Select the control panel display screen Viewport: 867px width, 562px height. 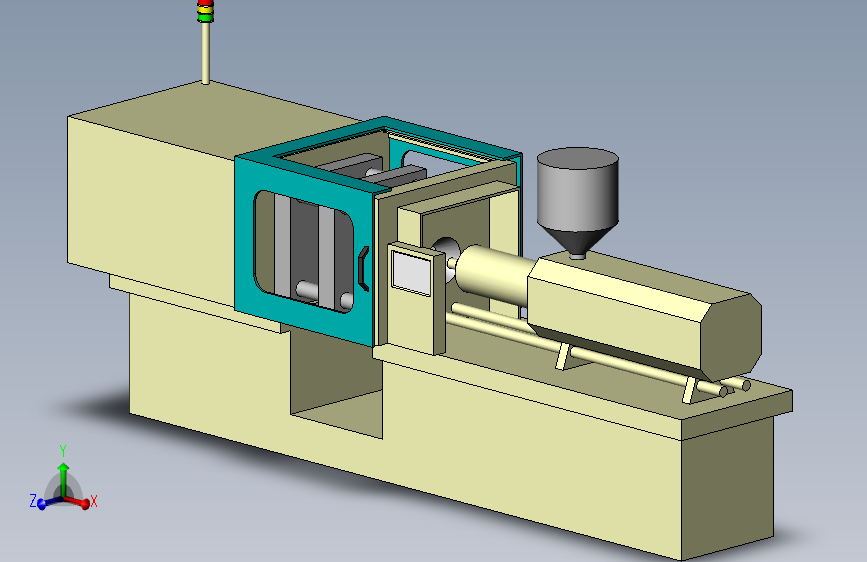(411, 272)
